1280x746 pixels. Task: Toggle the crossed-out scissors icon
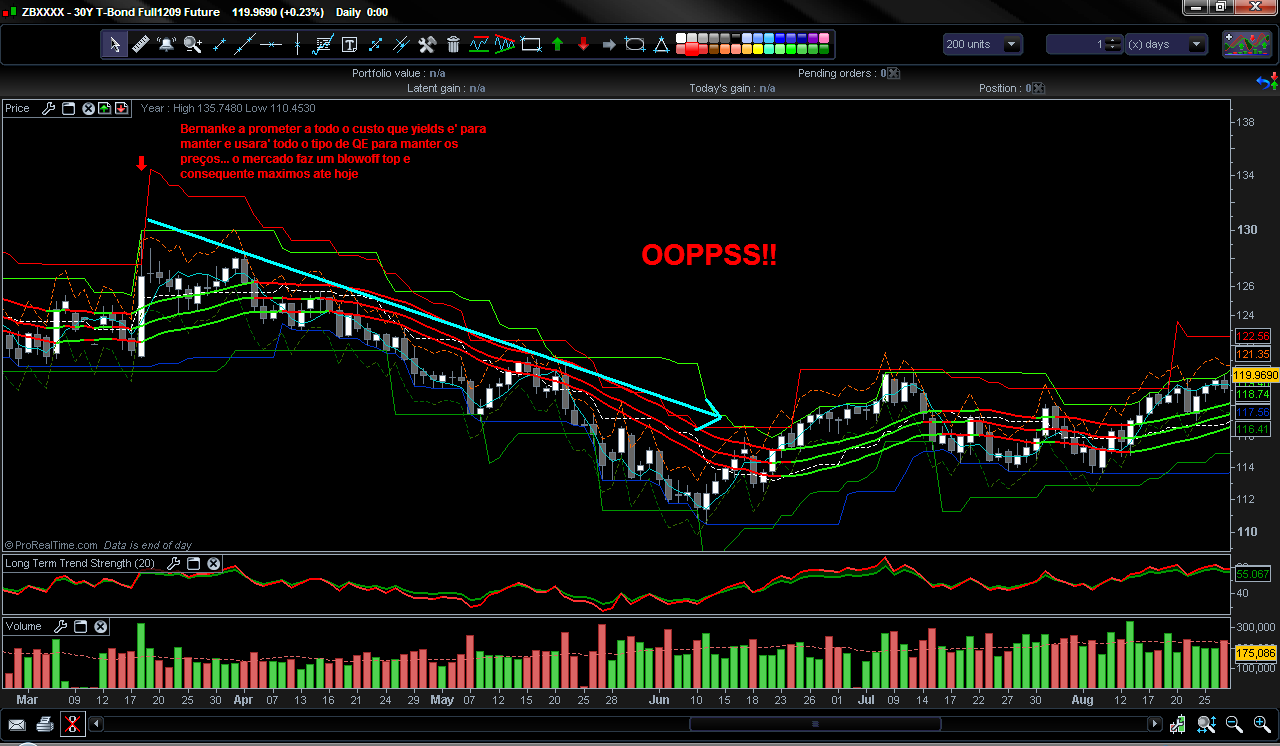pos(71,724)
